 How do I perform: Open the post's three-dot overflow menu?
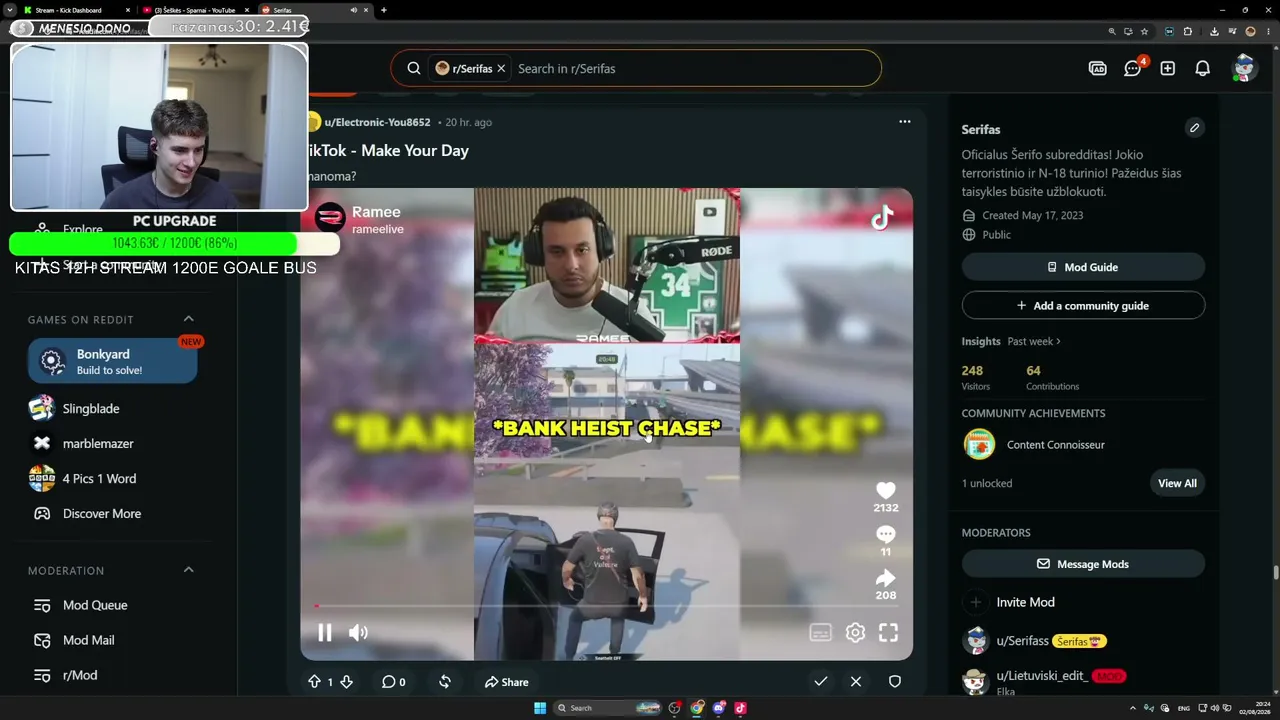(x=905, y=122)
